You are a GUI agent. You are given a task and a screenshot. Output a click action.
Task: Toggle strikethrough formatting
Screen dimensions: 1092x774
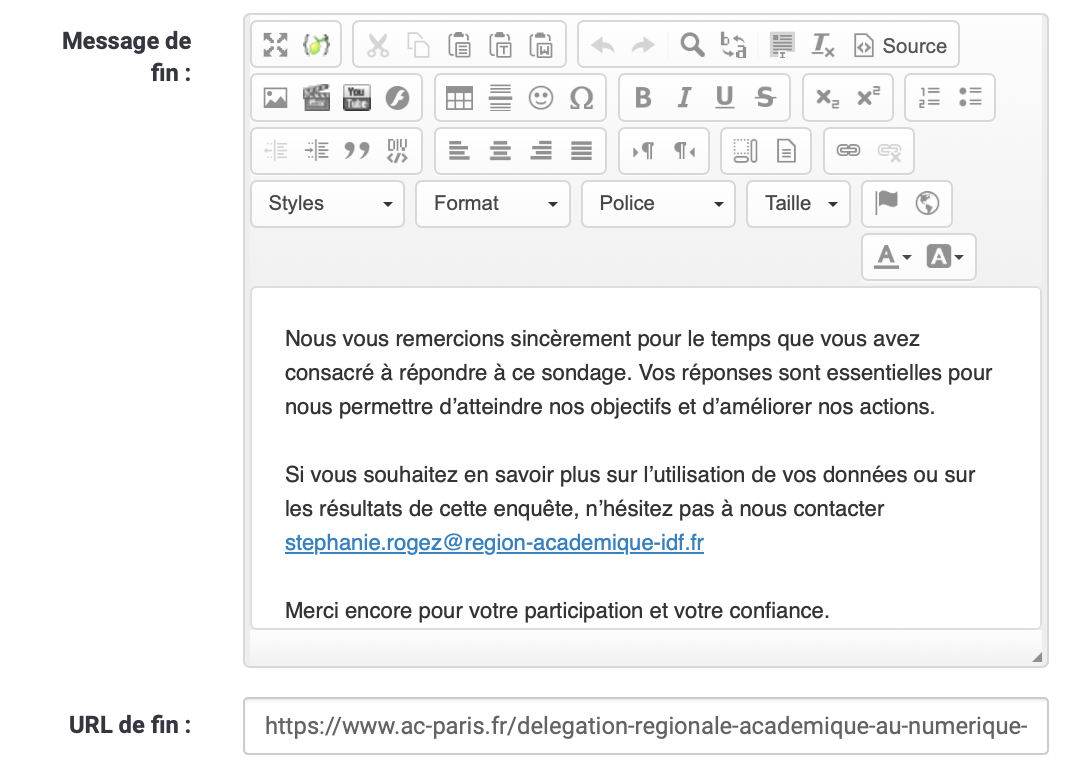[x=765, y=98]
